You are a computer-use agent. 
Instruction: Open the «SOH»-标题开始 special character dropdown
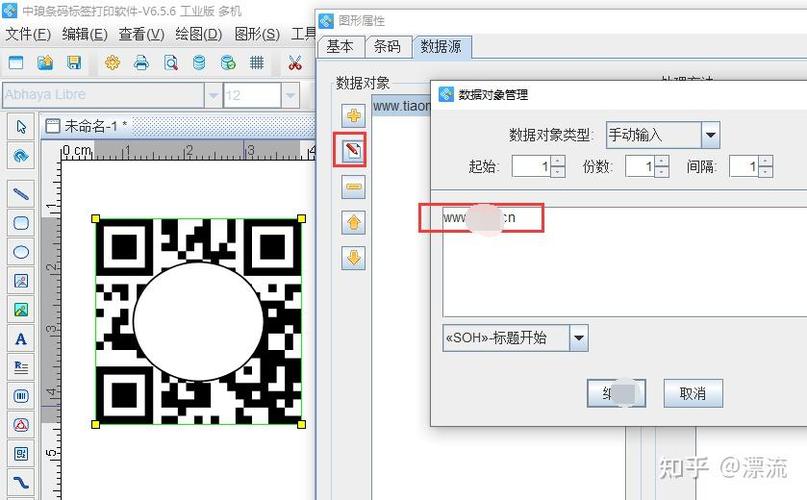coord(579,338)
